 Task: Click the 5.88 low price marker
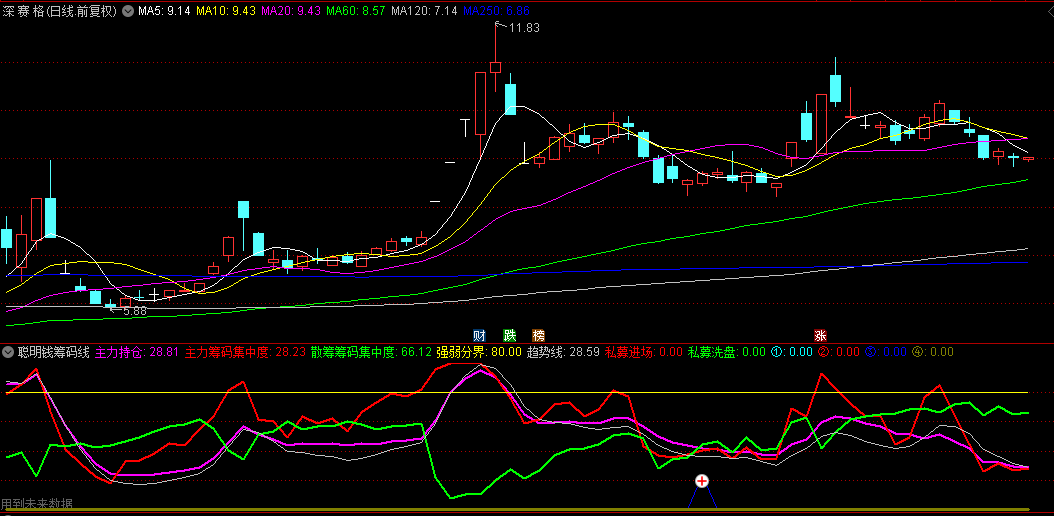[x=134, y=311]
